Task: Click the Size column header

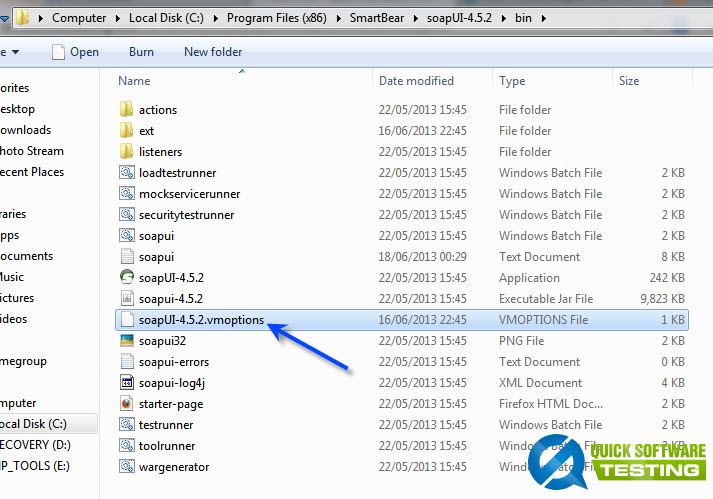Action: coord(629,81)
